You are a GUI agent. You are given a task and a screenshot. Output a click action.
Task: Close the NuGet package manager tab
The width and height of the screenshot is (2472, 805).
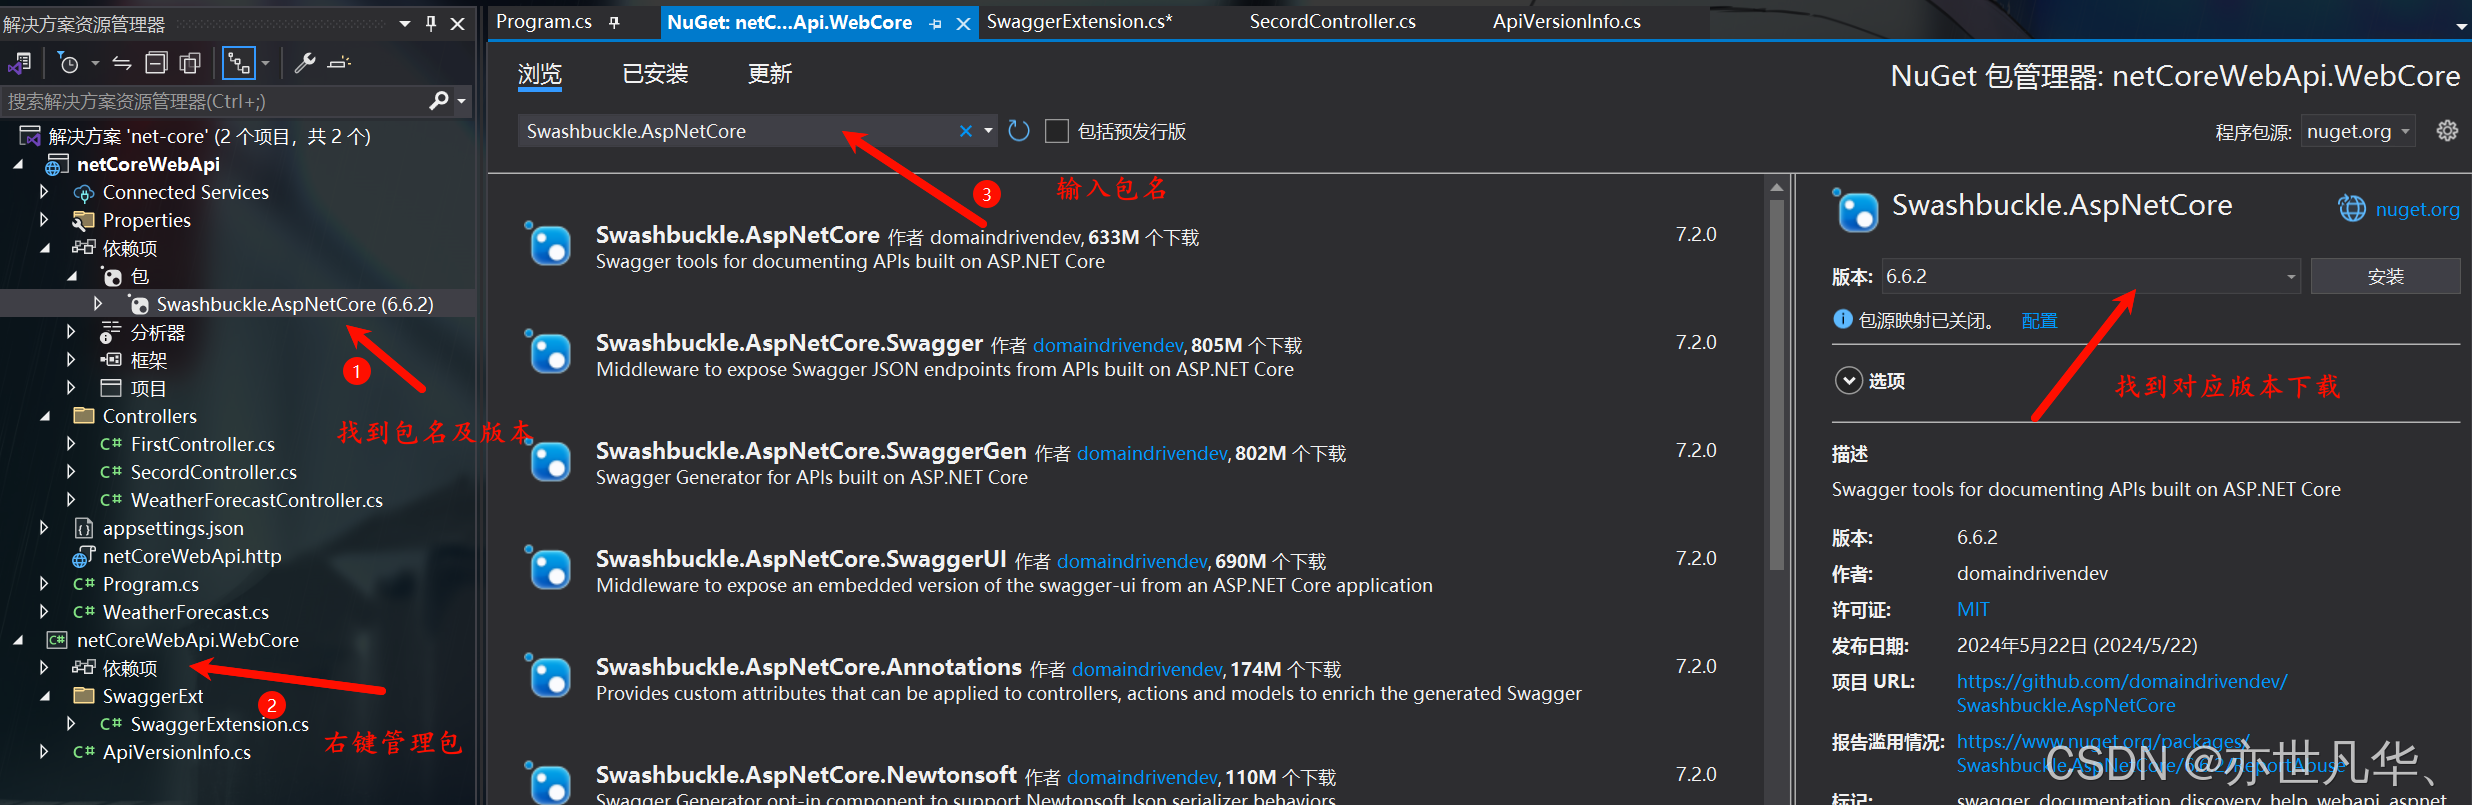963,23
